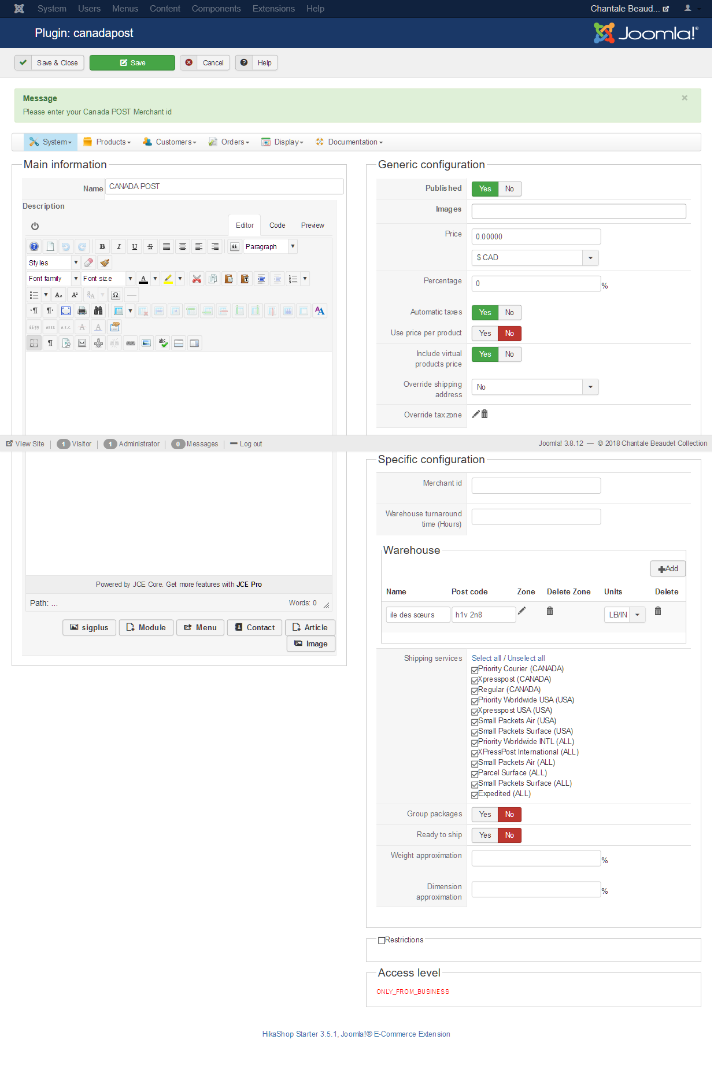Delete the warehouse row trash icon
712x1080 pixels.
[658, 611]
